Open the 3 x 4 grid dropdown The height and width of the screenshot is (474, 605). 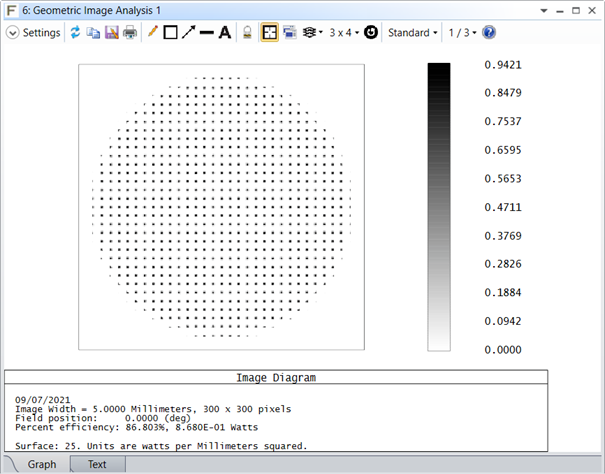click(345, 32)
